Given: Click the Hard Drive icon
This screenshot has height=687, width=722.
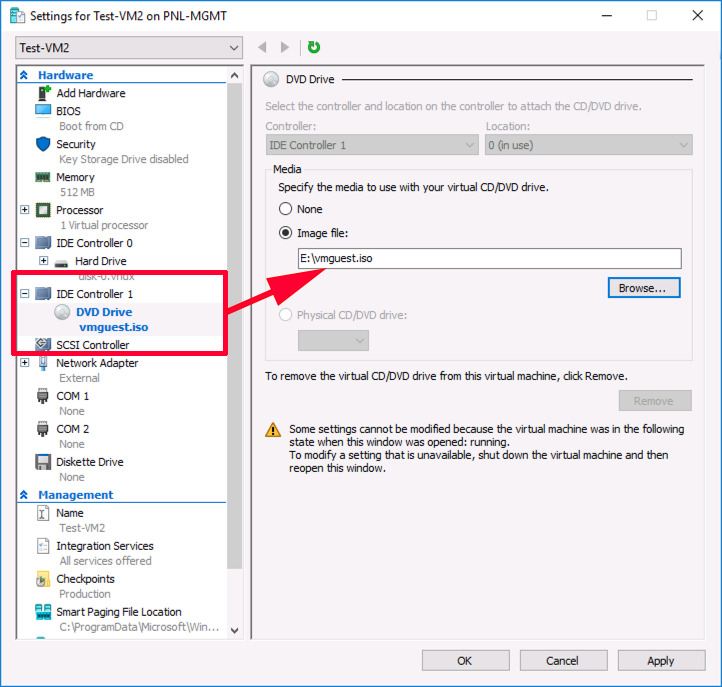Looking at the screenshot, I should click(61, 263).
